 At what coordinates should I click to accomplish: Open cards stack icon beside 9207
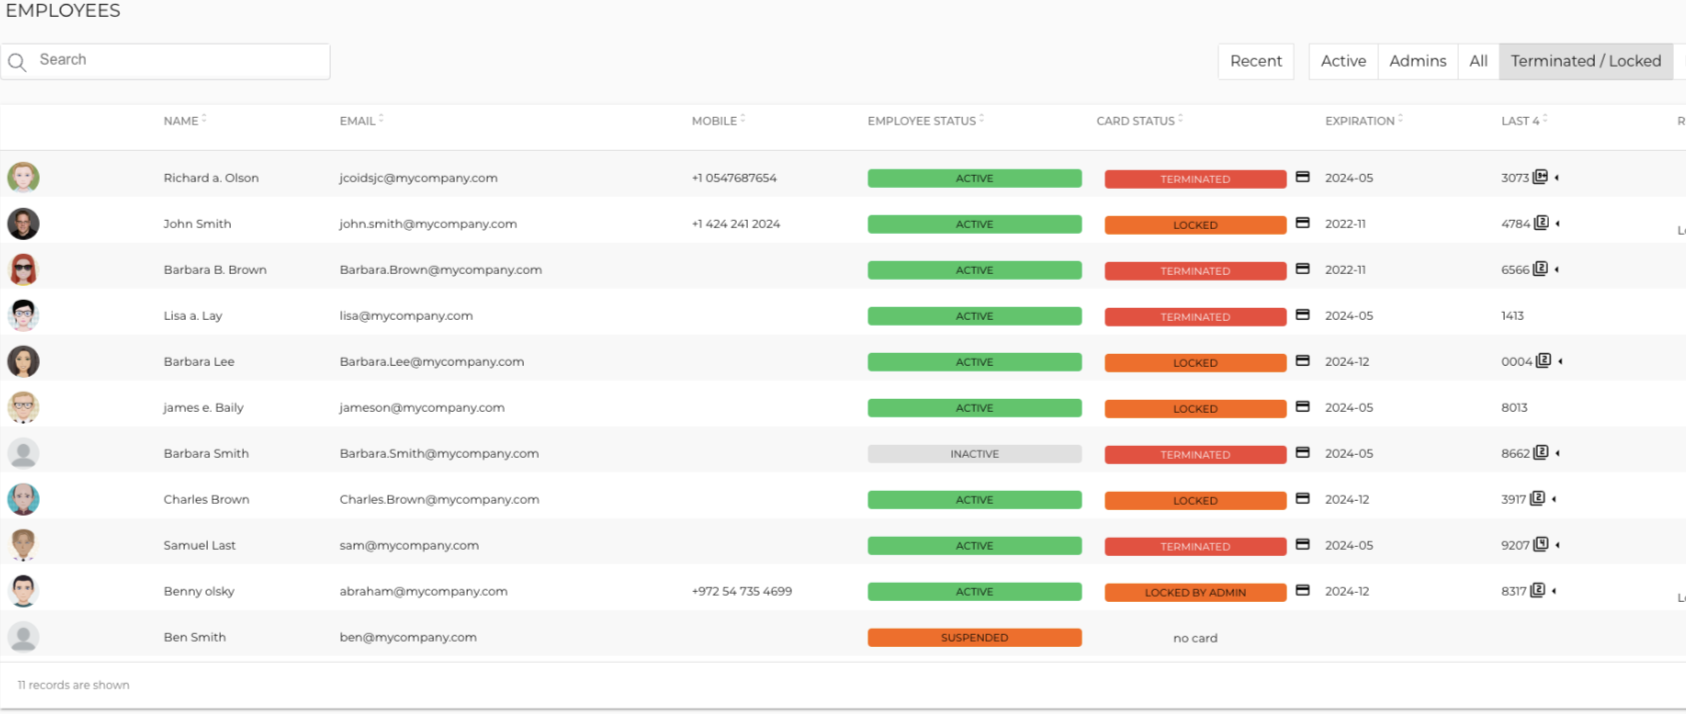(1540, 545)
